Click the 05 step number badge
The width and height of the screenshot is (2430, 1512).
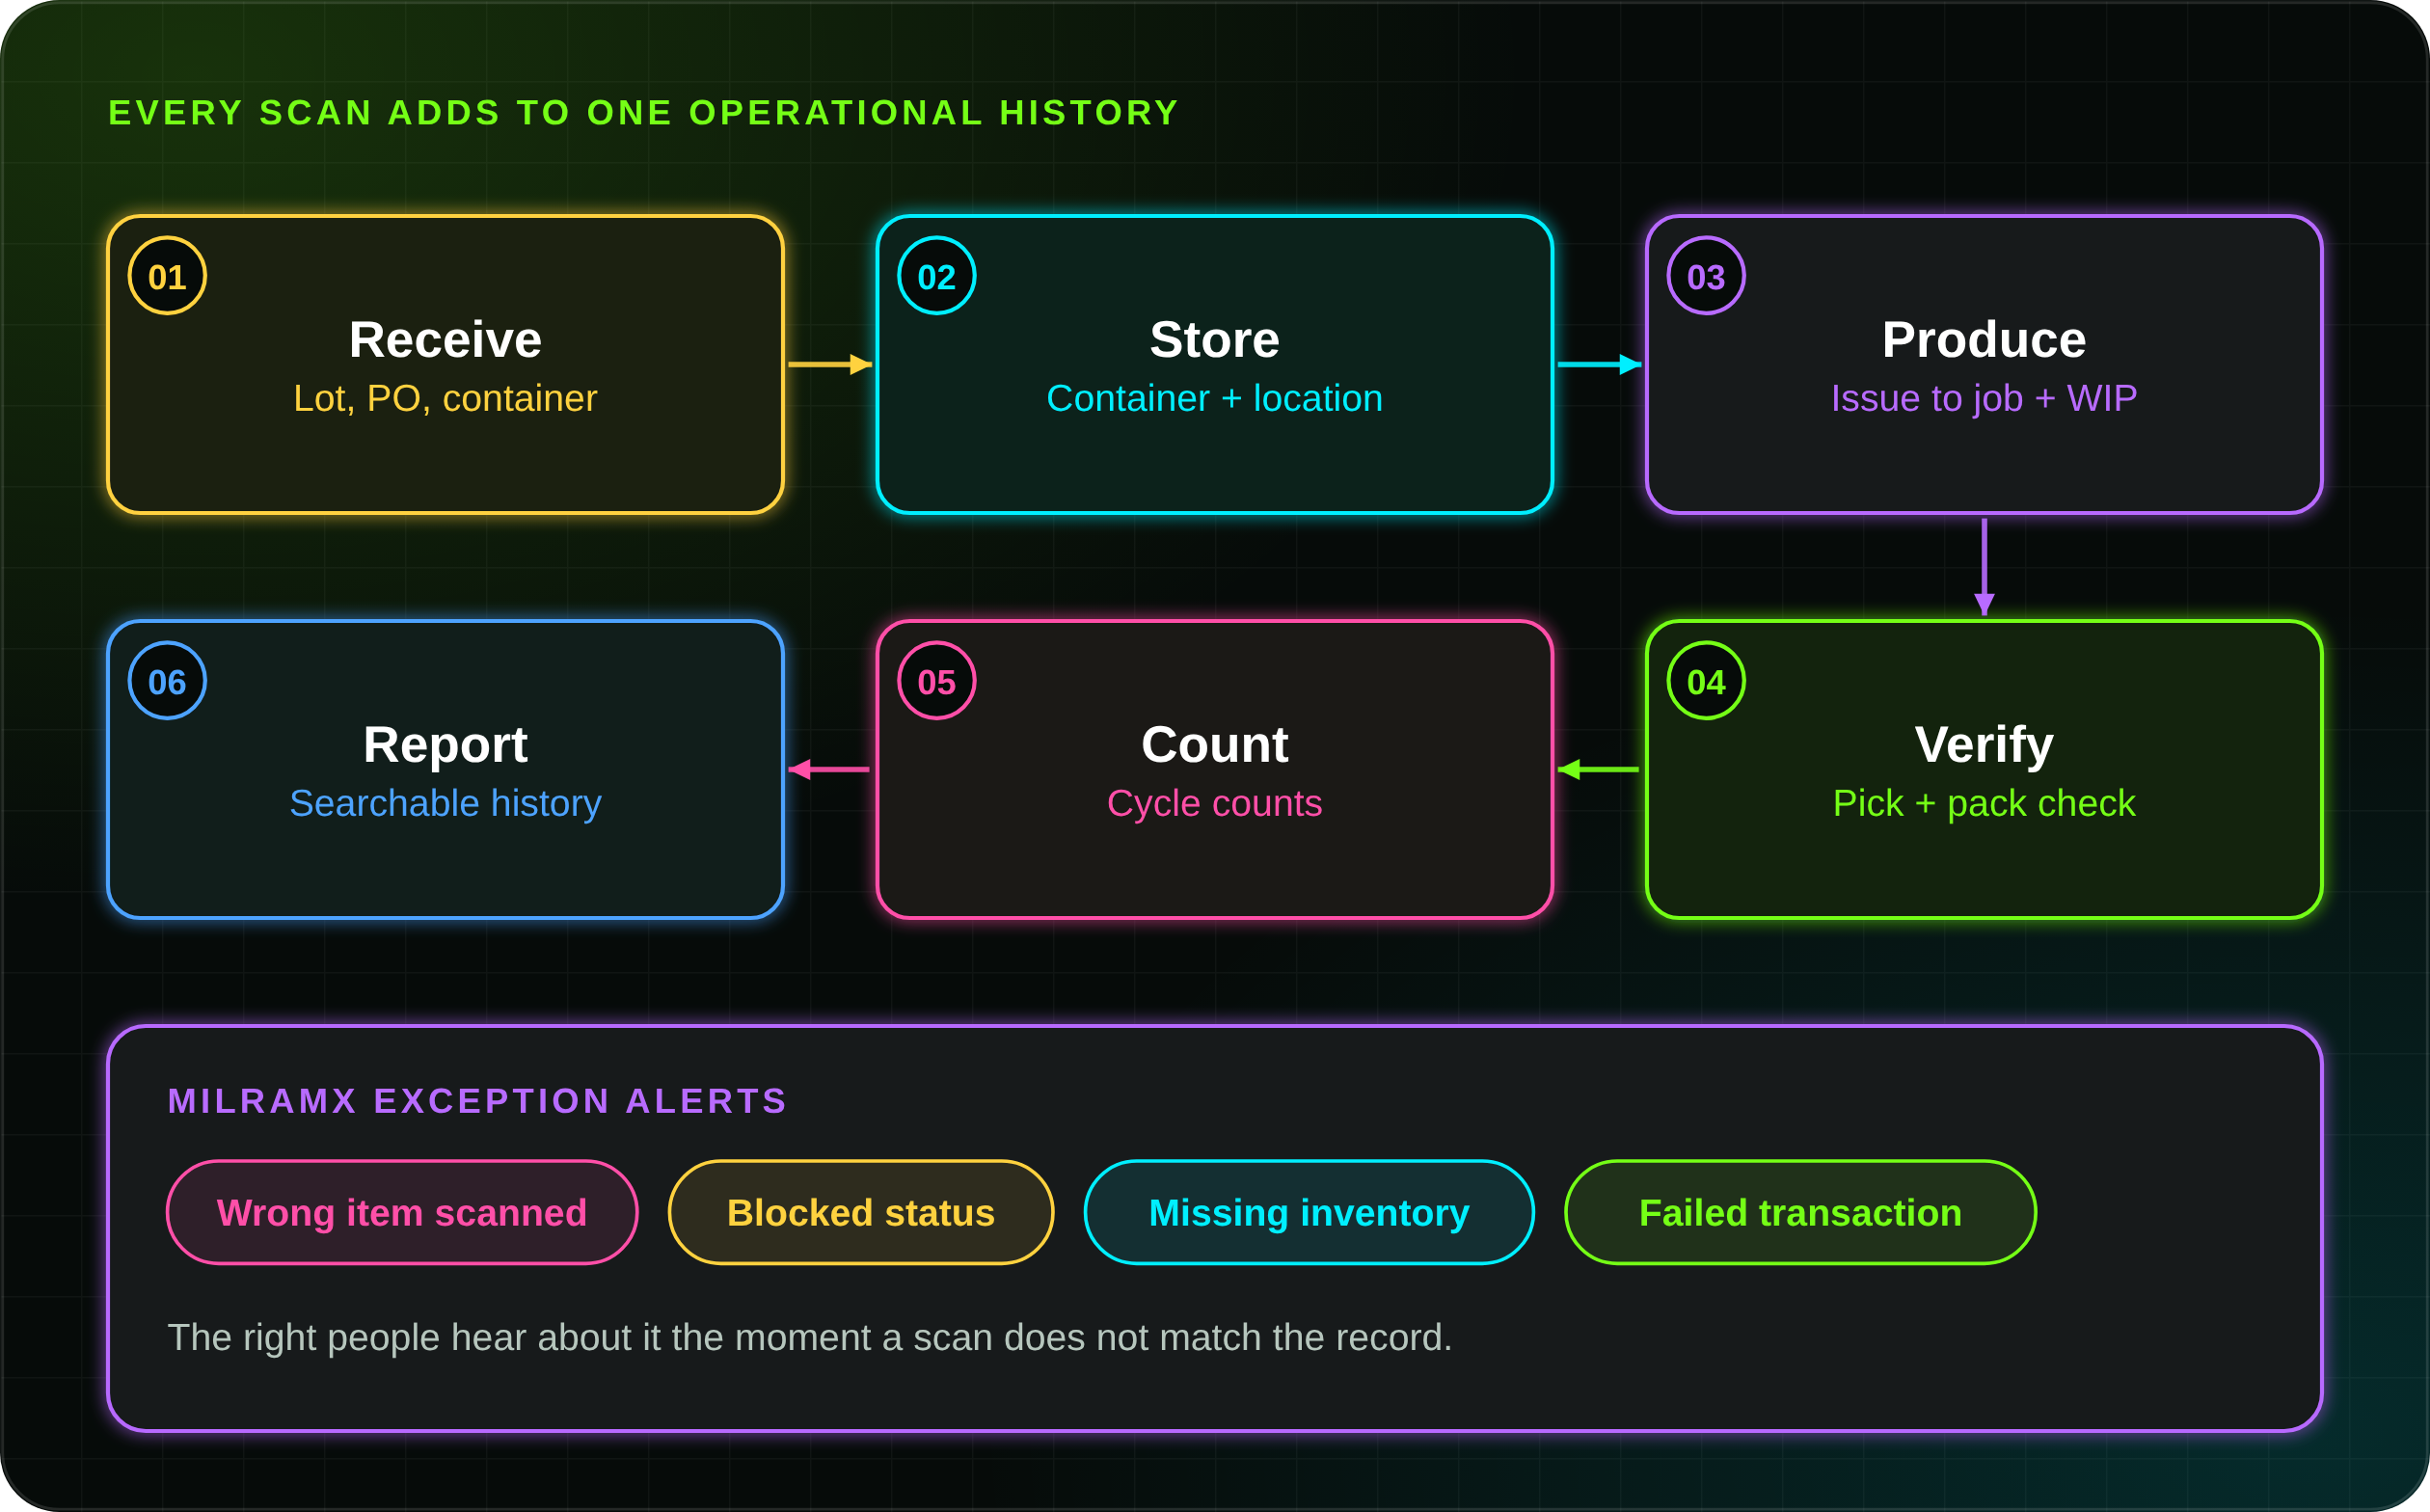coord(937,681)
